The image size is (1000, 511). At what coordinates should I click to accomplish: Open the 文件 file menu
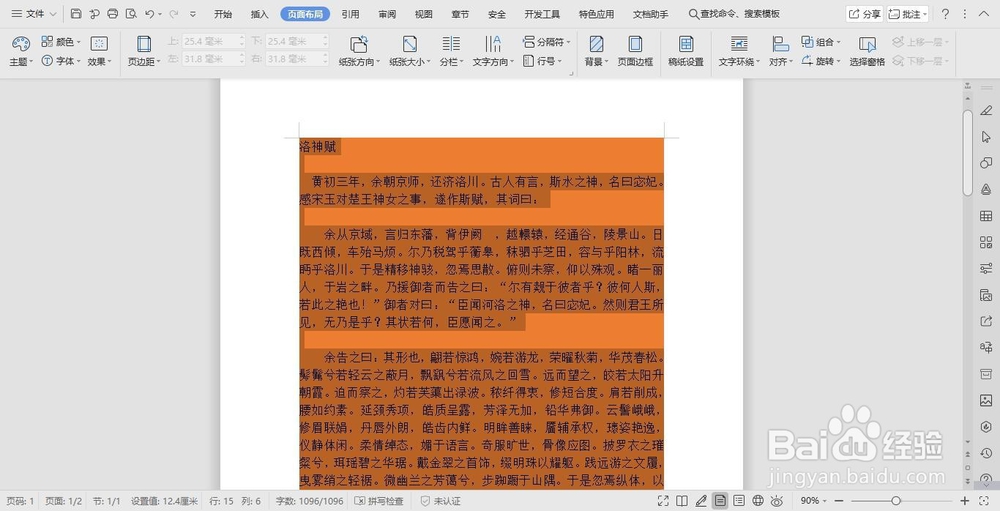point(34,13)
